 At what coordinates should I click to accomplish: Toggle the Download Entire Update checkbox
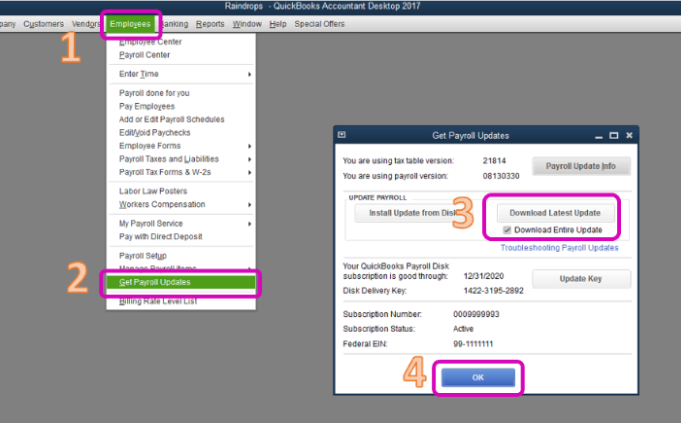click(507, 230)
